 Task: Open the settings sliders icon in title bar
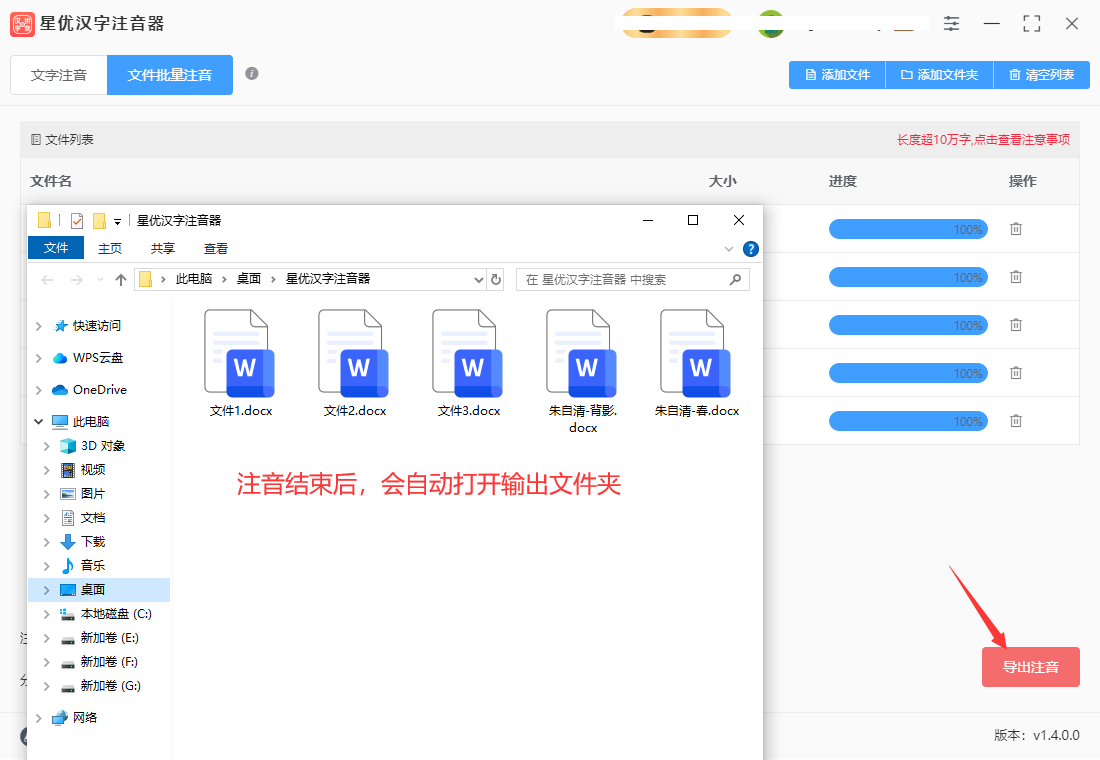click(x=951, y=23)
